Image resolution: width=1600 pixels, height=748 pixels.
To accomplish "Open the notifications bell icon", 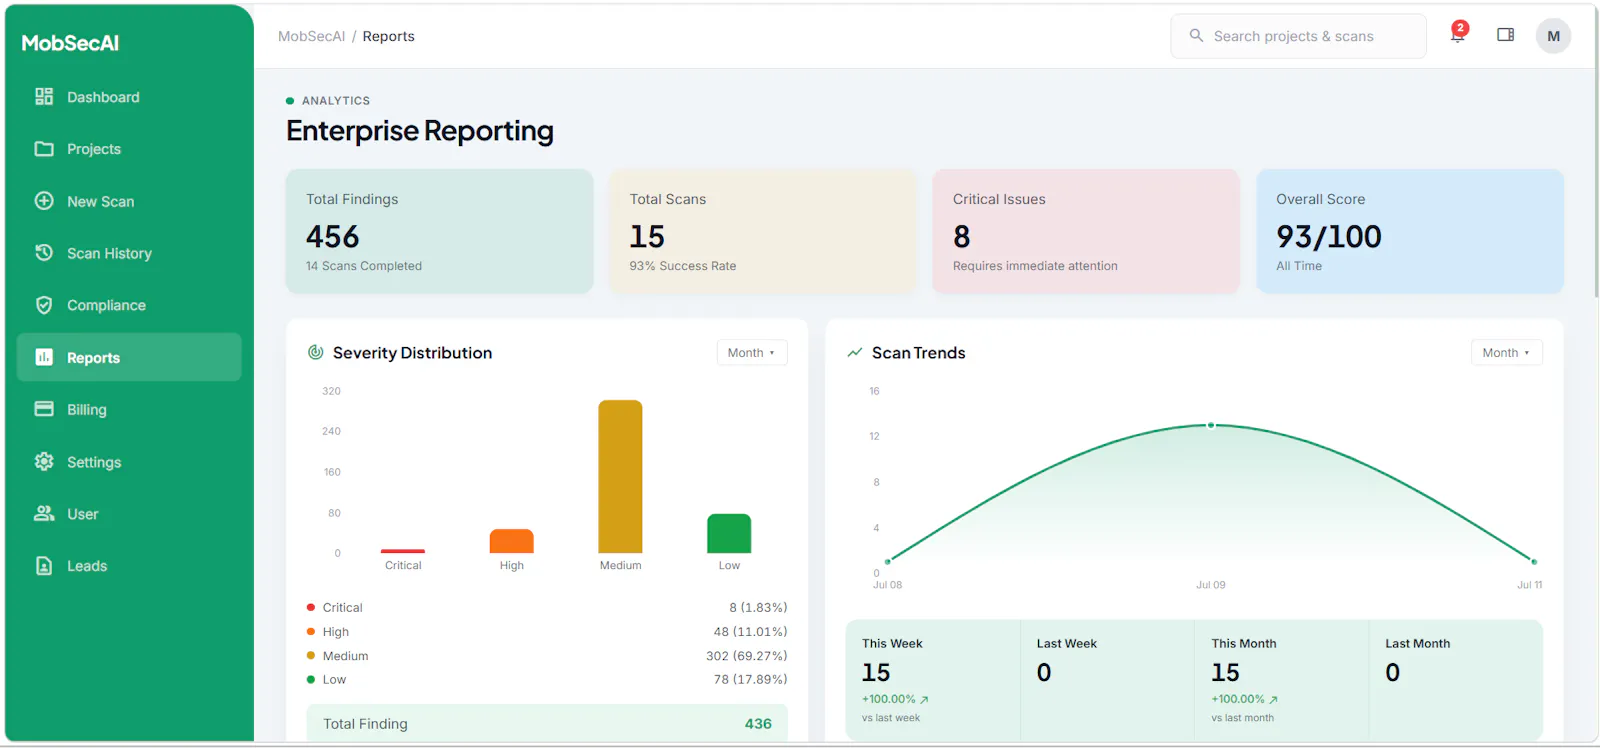I will click(1458, 35).
